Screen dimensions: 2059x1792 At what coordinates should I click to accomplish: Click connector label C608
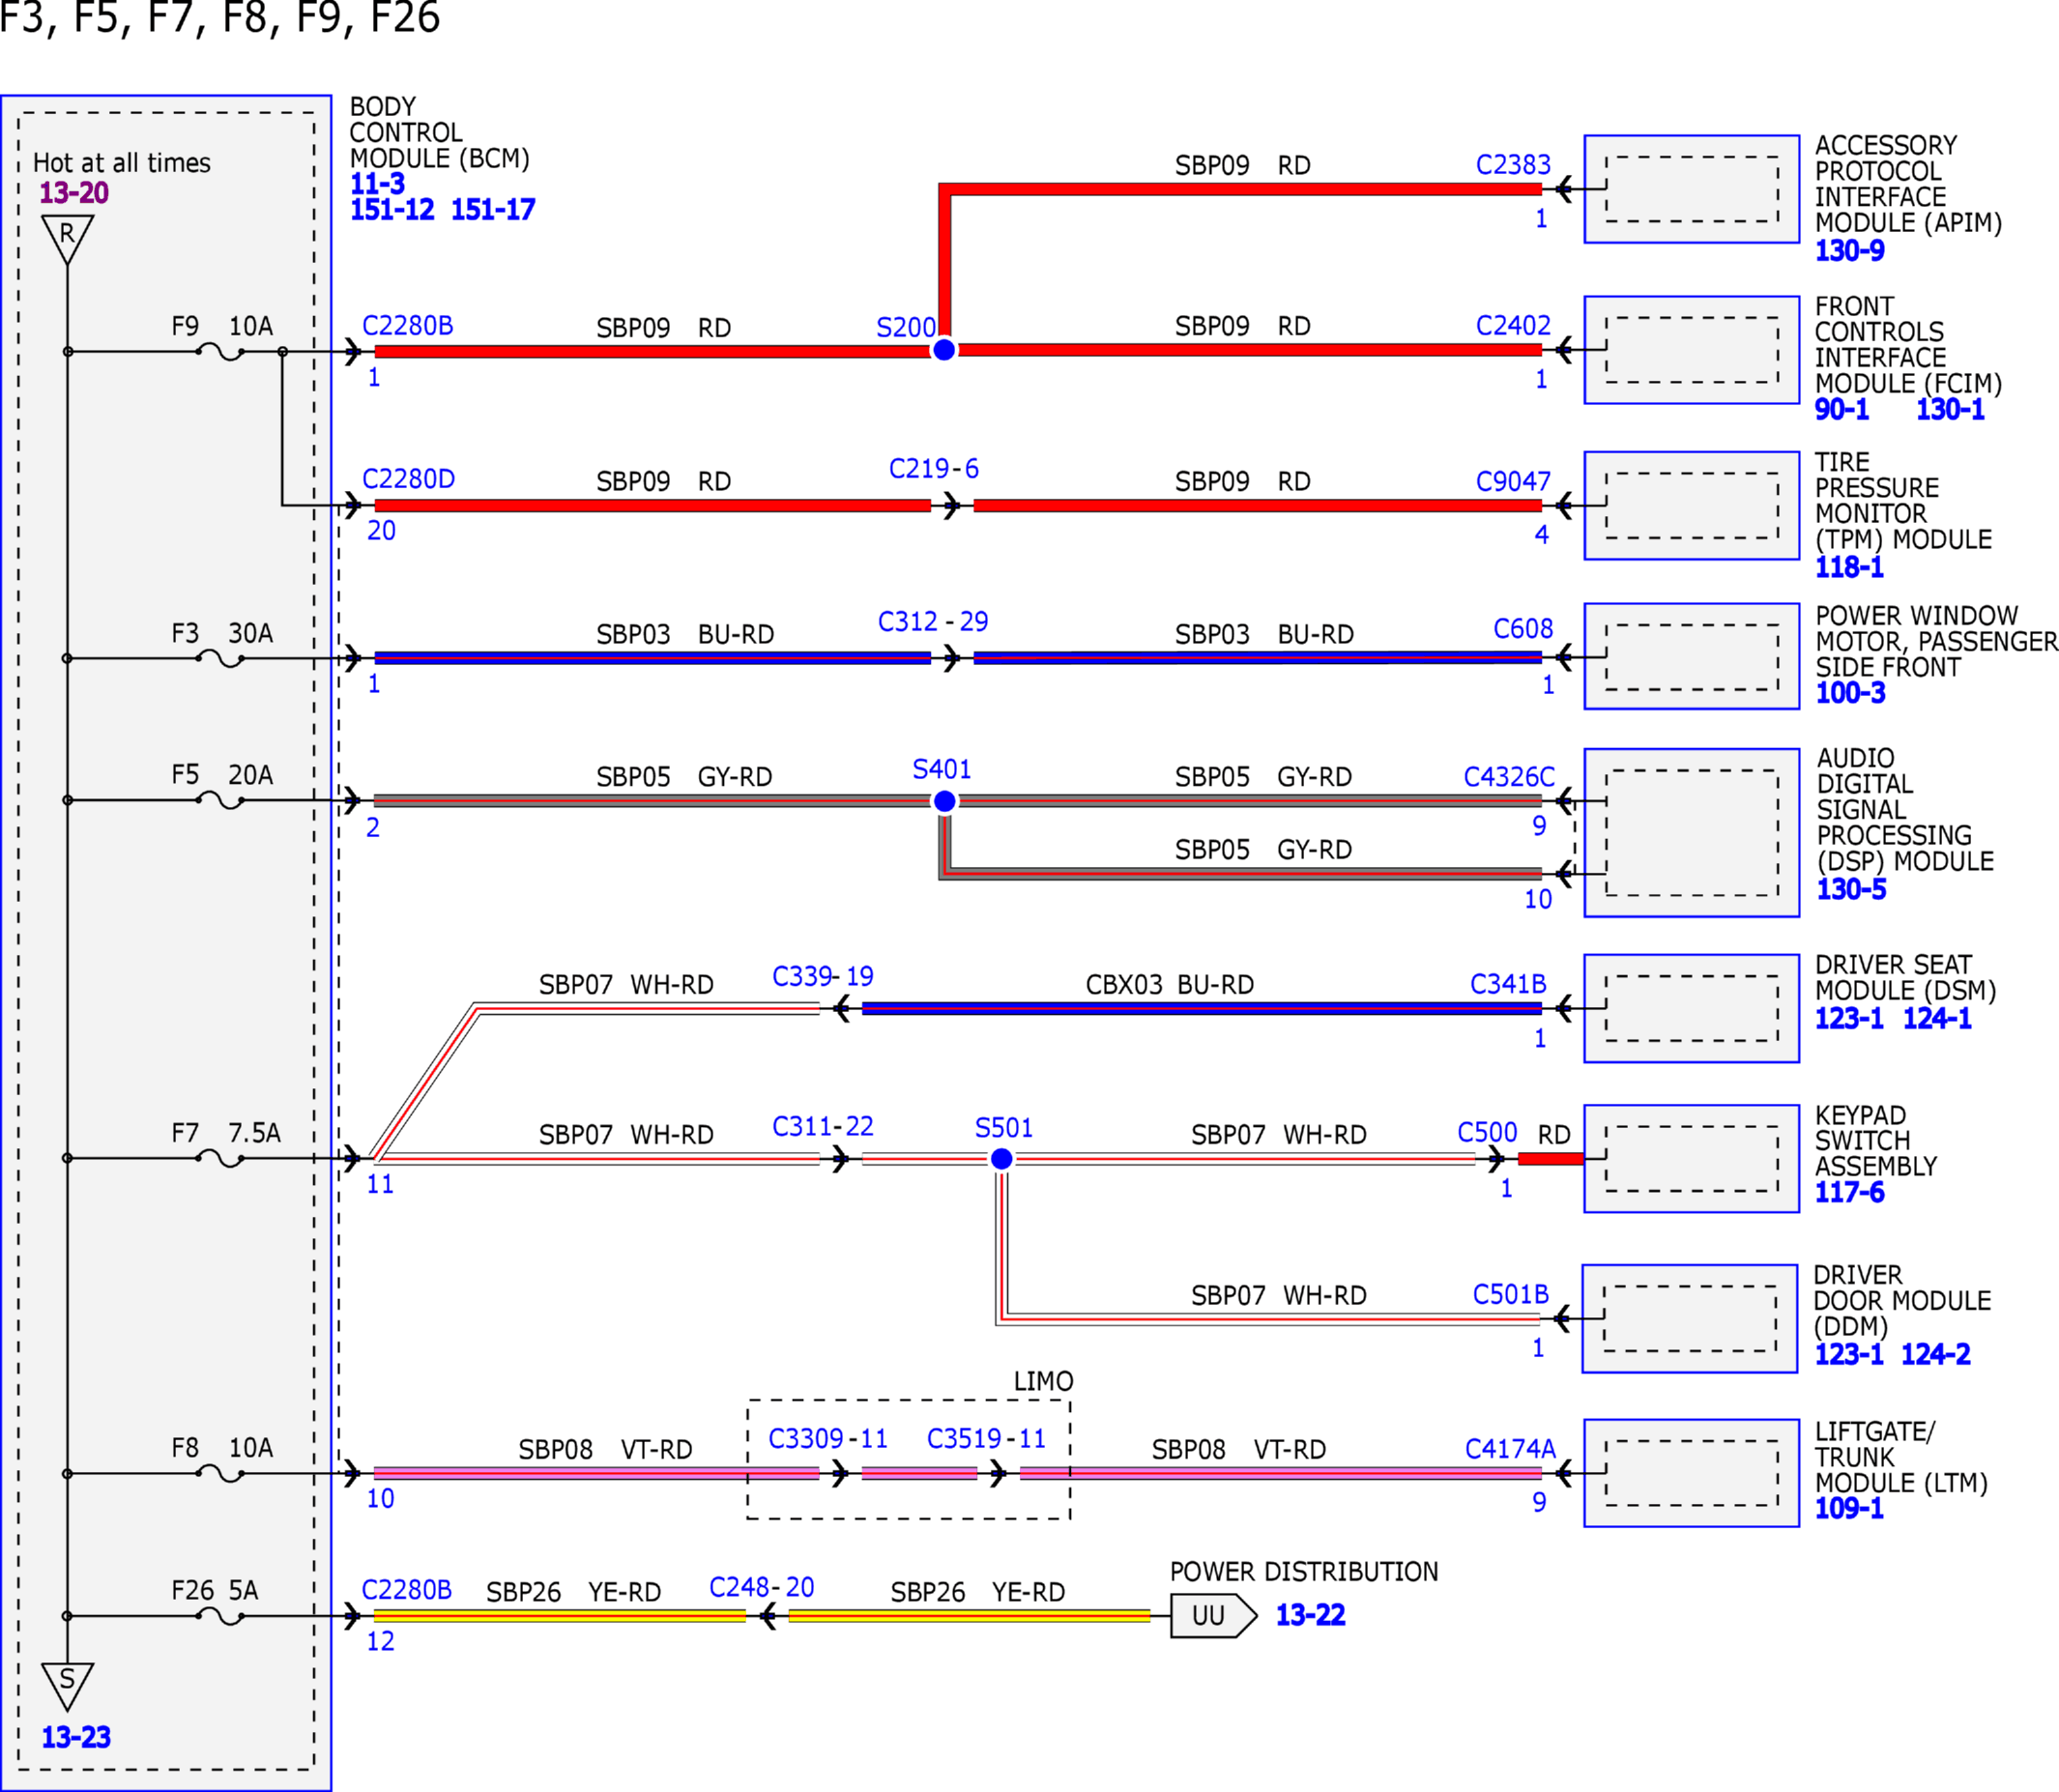(1523, 629)
